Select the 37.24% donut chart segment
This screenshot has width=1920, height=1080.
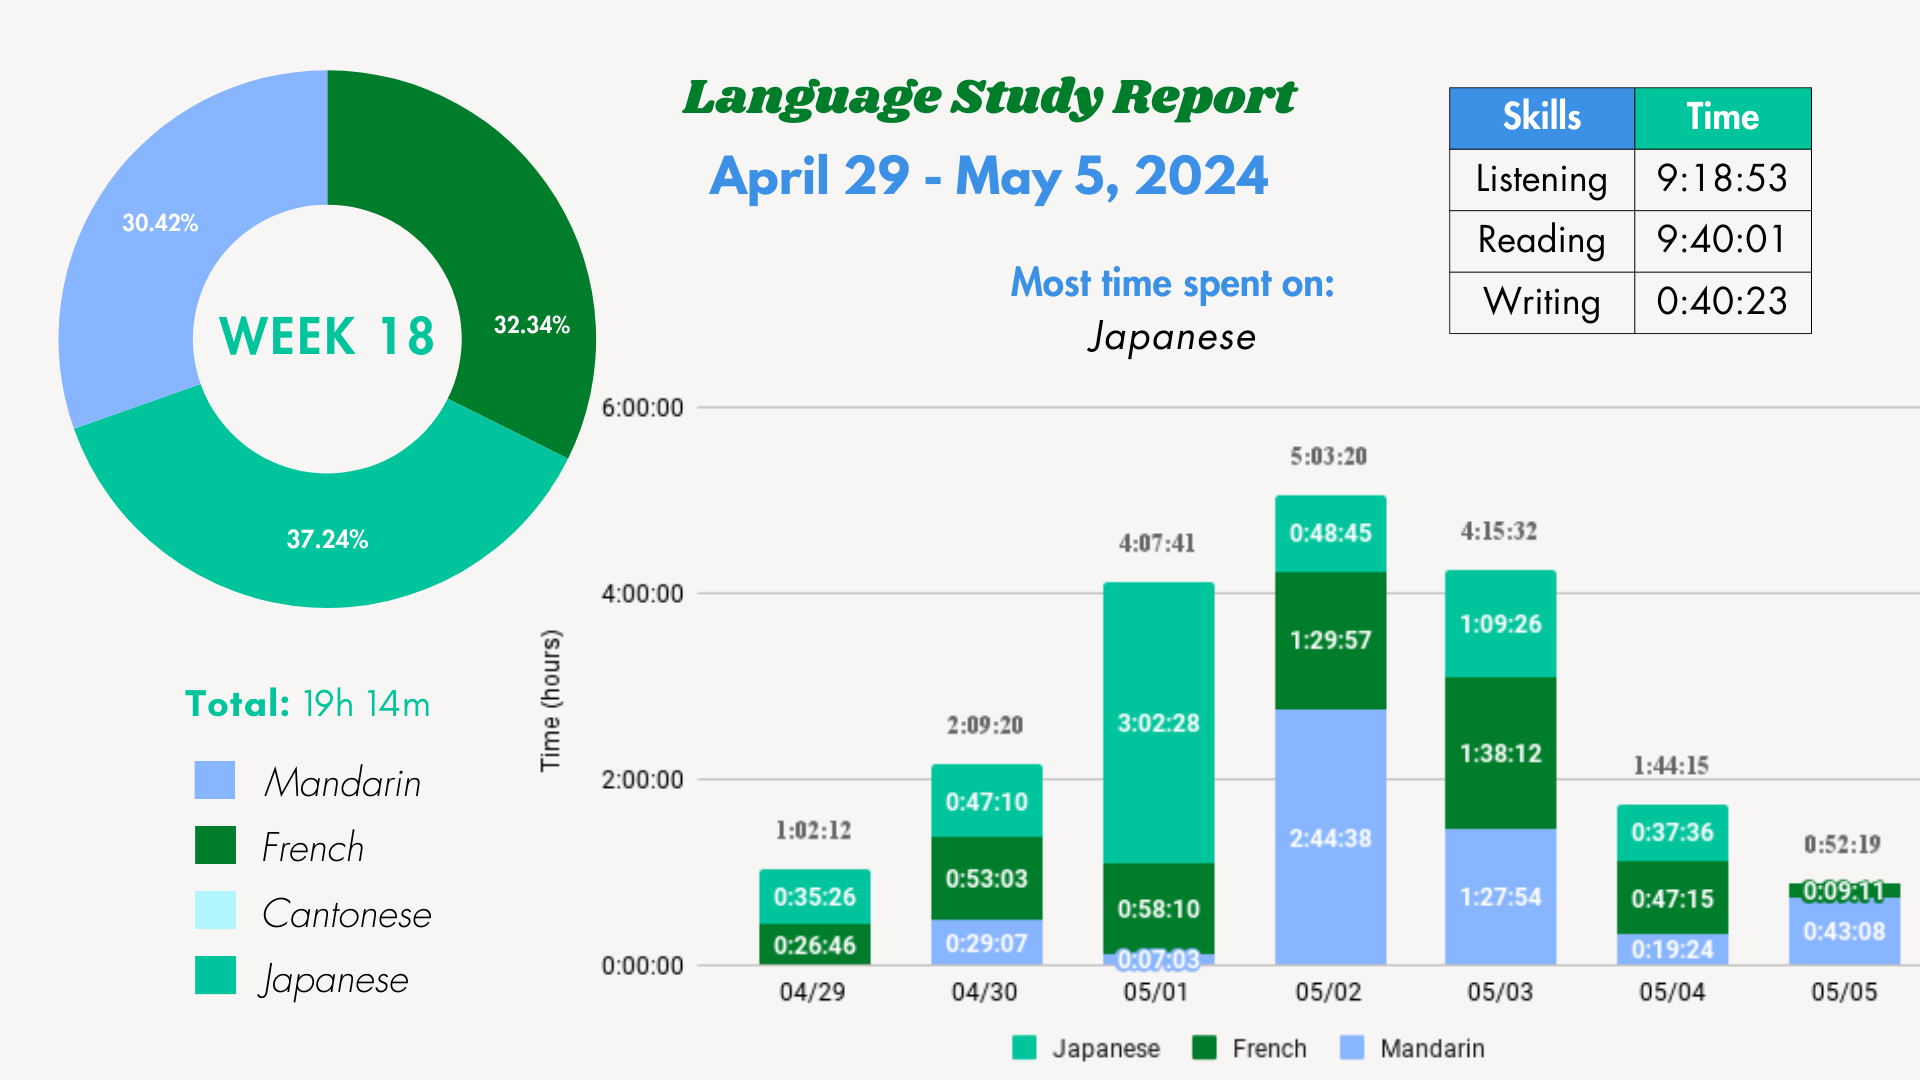click(x=327, y=540)
